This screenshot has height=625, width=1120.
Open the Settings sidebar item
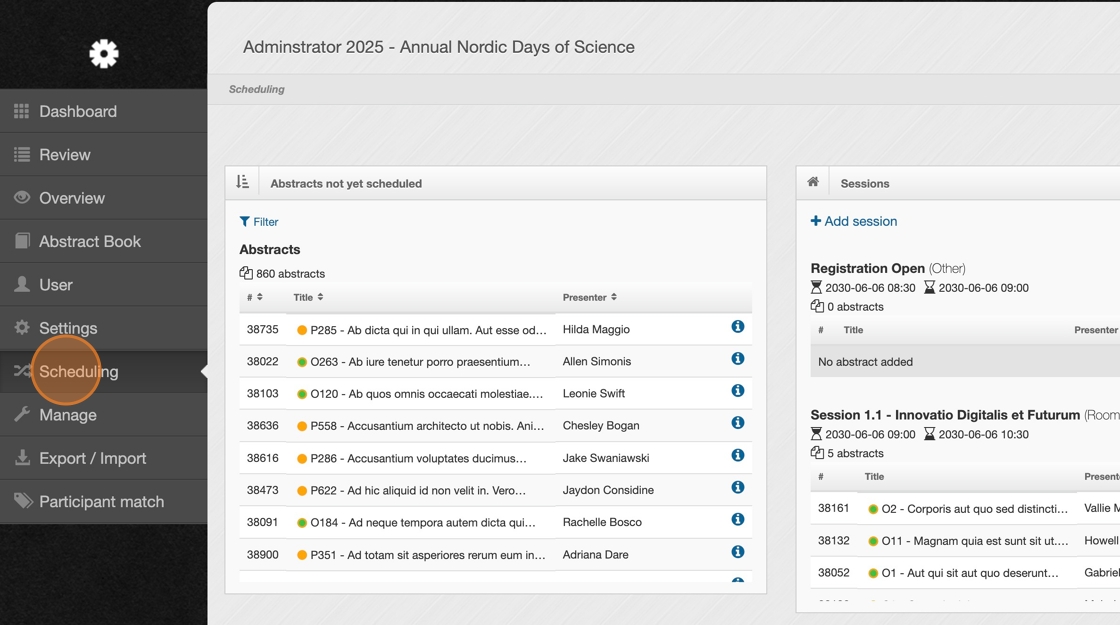tap(68, 328)
